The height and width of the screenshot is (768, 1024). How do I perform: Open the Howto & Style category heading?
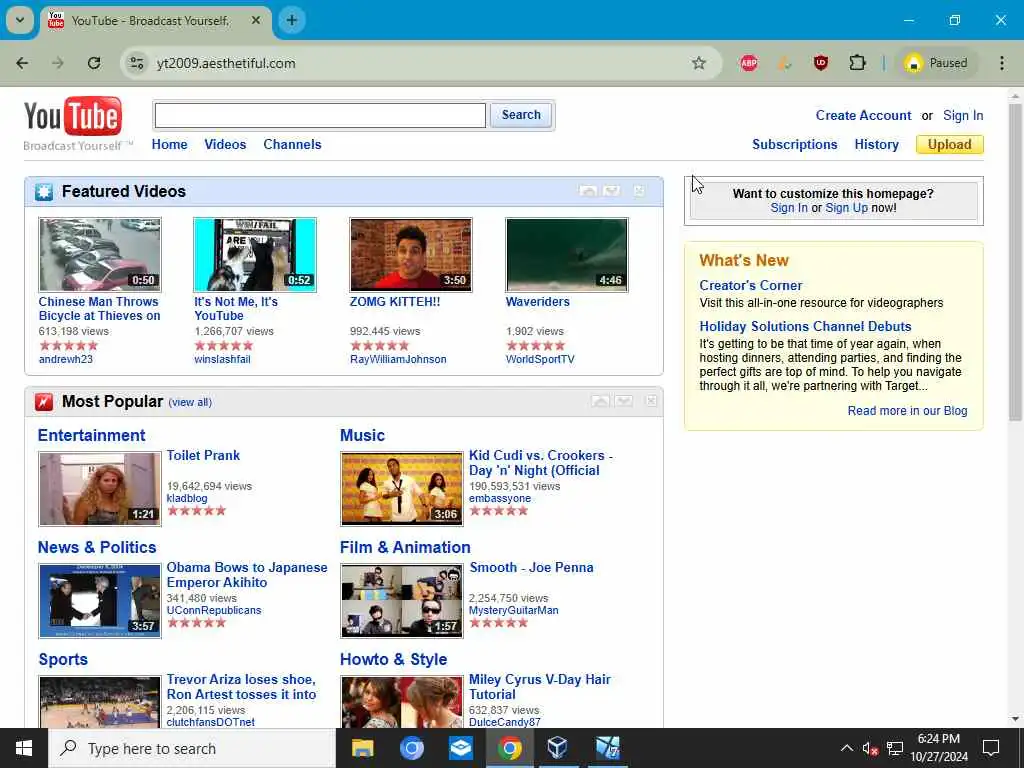[x=394, y=660]
